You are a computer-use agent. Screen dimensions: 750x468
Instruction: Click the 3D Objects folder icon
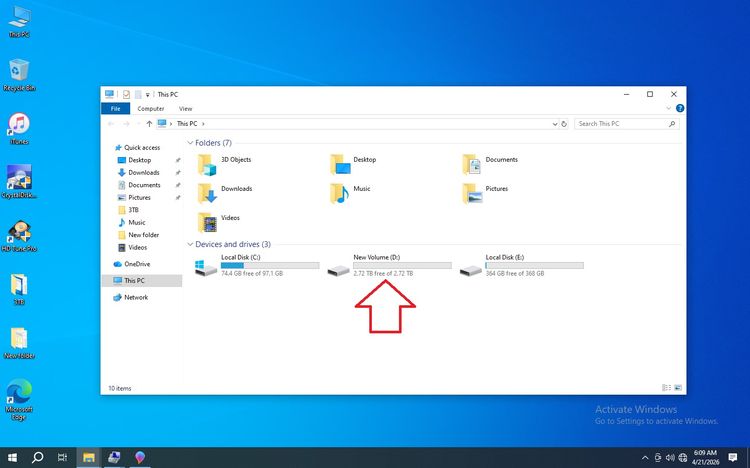point(207,164)
